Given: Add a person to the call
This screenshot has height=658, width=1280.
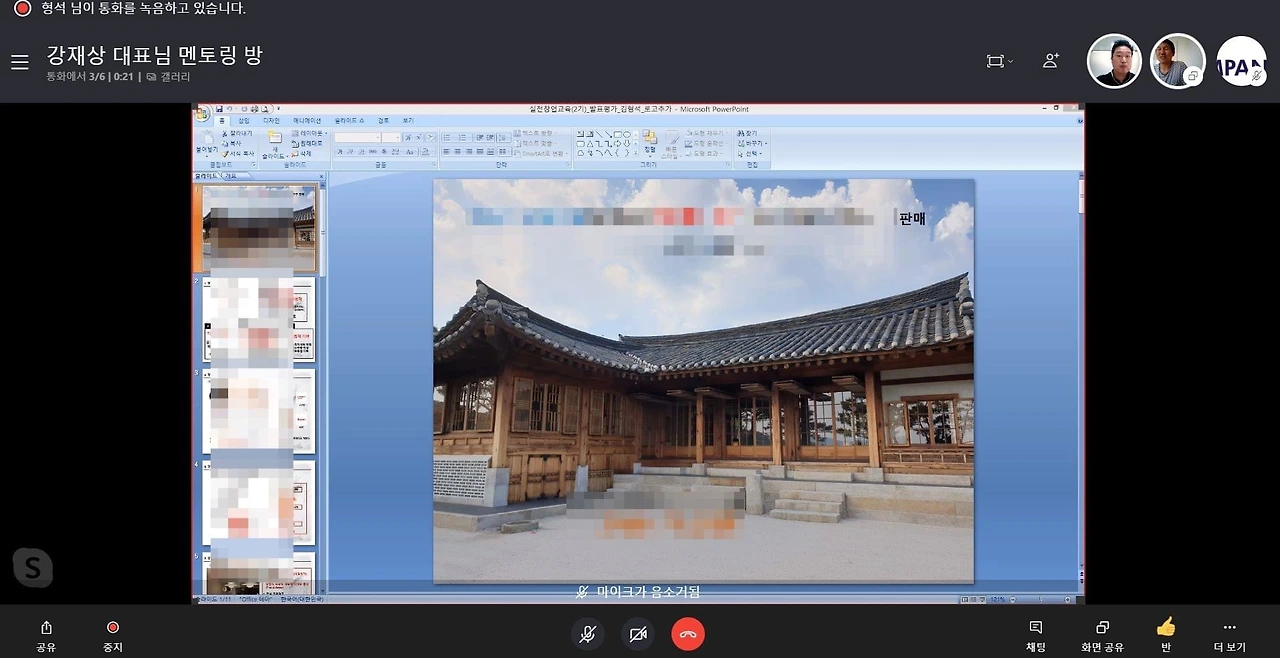Looking at the screenshot, I should (x=1050, y=61).
